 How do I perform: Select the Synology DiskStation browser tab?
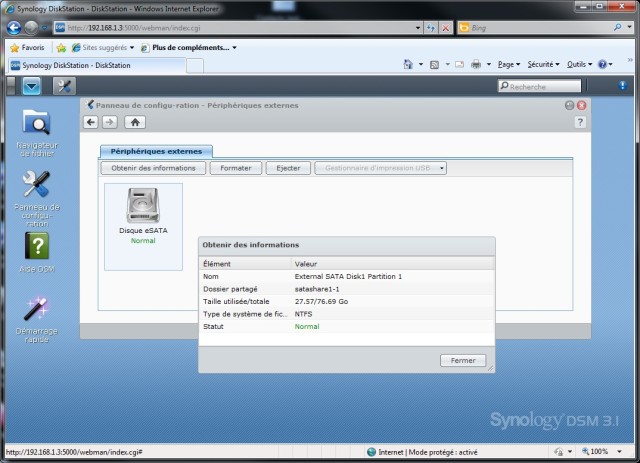(96, 65)
